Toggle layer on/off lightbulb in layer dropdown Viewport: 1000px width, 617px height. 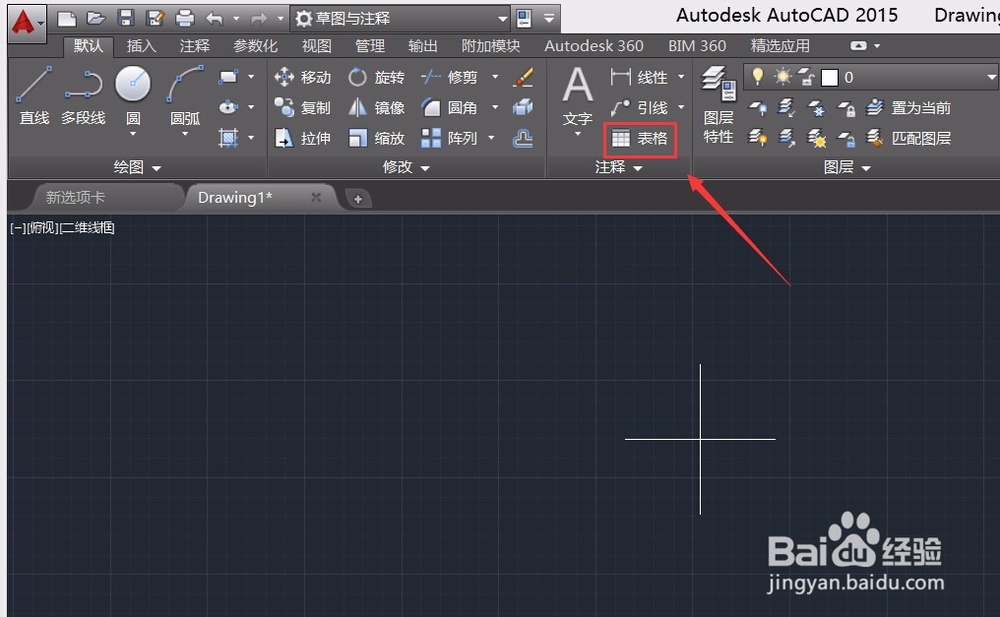757,77
